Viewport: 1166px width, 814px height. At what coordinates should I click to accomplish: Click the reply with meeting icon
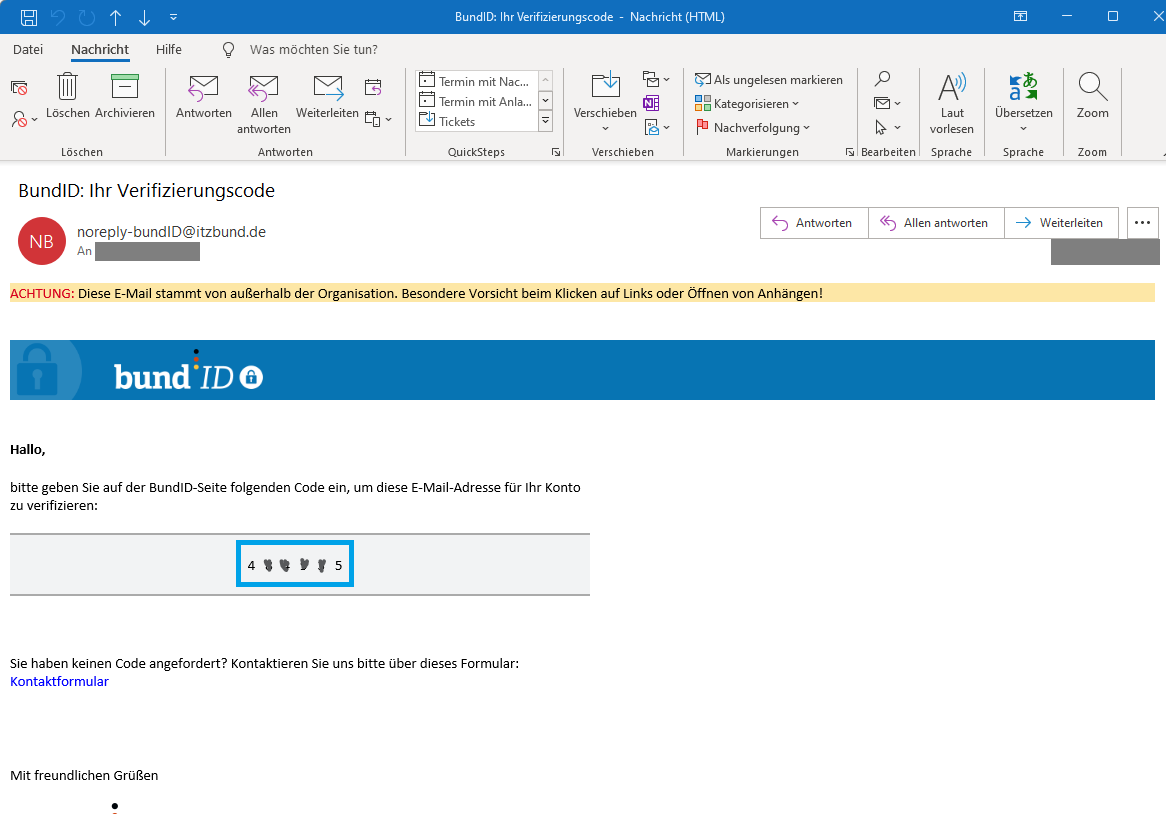coord(373,88)
